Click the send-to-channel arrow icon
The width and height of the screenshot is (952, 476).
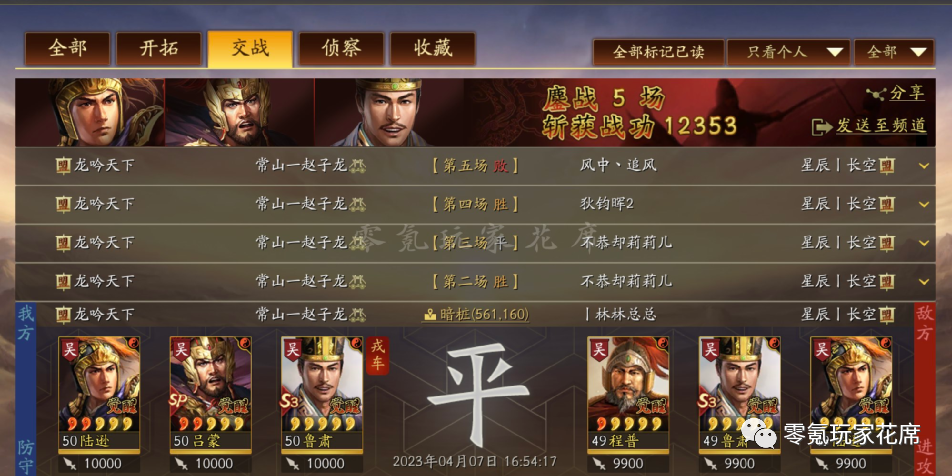pos(822,127)
